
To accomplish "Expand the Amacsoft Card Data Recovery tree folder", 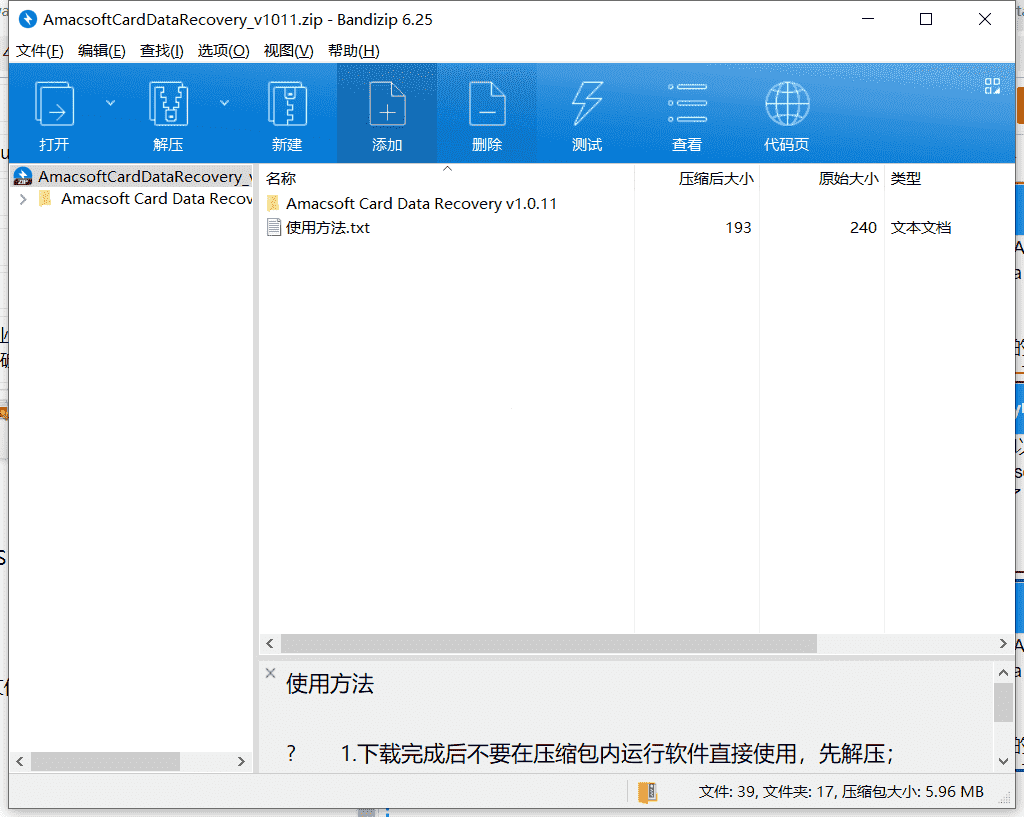I will tap(24, 199).
